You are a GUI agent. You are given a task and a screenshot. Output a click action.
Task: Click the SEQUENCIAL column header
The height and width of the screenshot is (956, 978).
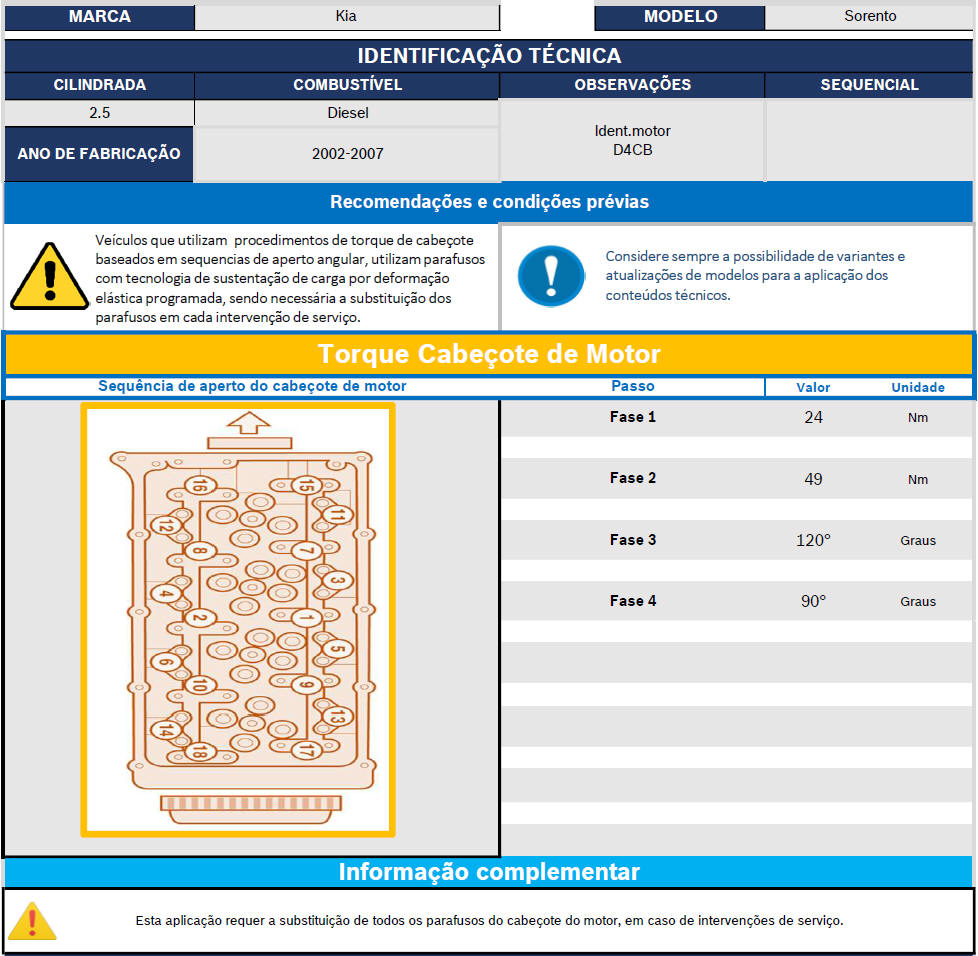(x=869, y=85)
